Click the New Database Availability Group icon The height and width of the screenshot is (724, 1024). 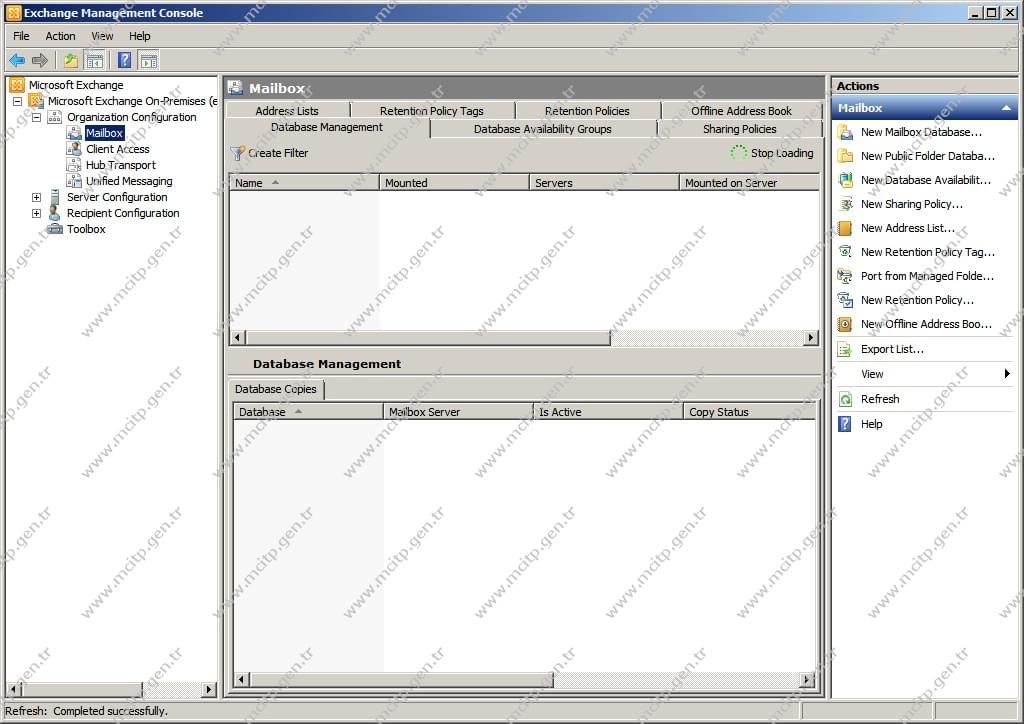click(845, 180)
